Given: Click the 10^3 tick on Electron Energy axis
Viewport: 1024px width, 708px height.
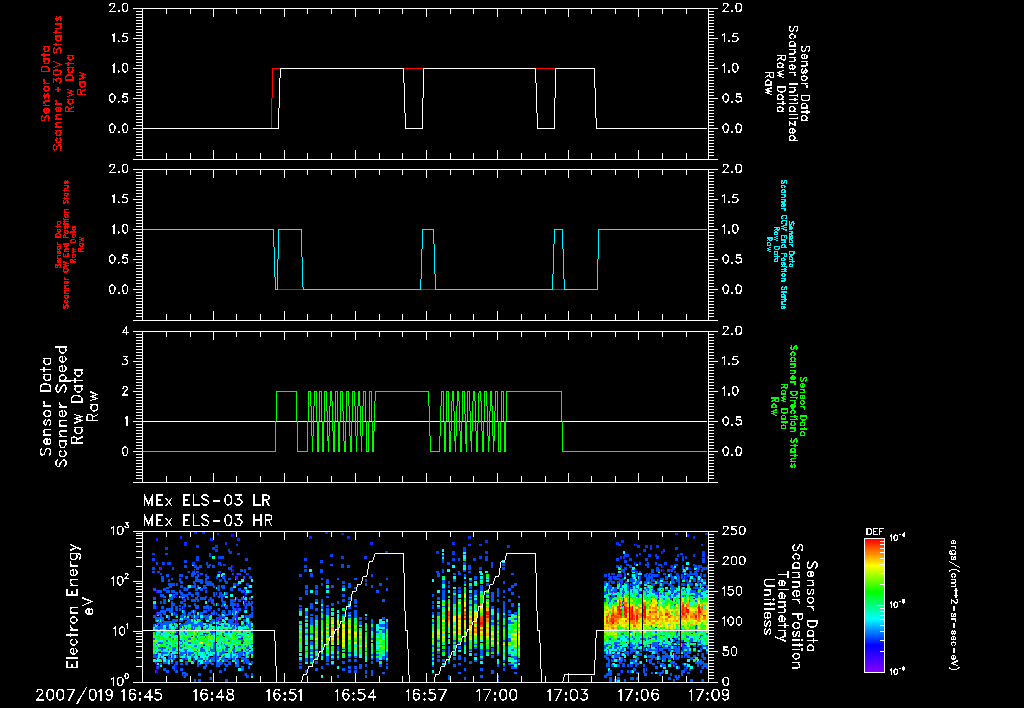Looking at the screenshot, I should tap(119, 530).
